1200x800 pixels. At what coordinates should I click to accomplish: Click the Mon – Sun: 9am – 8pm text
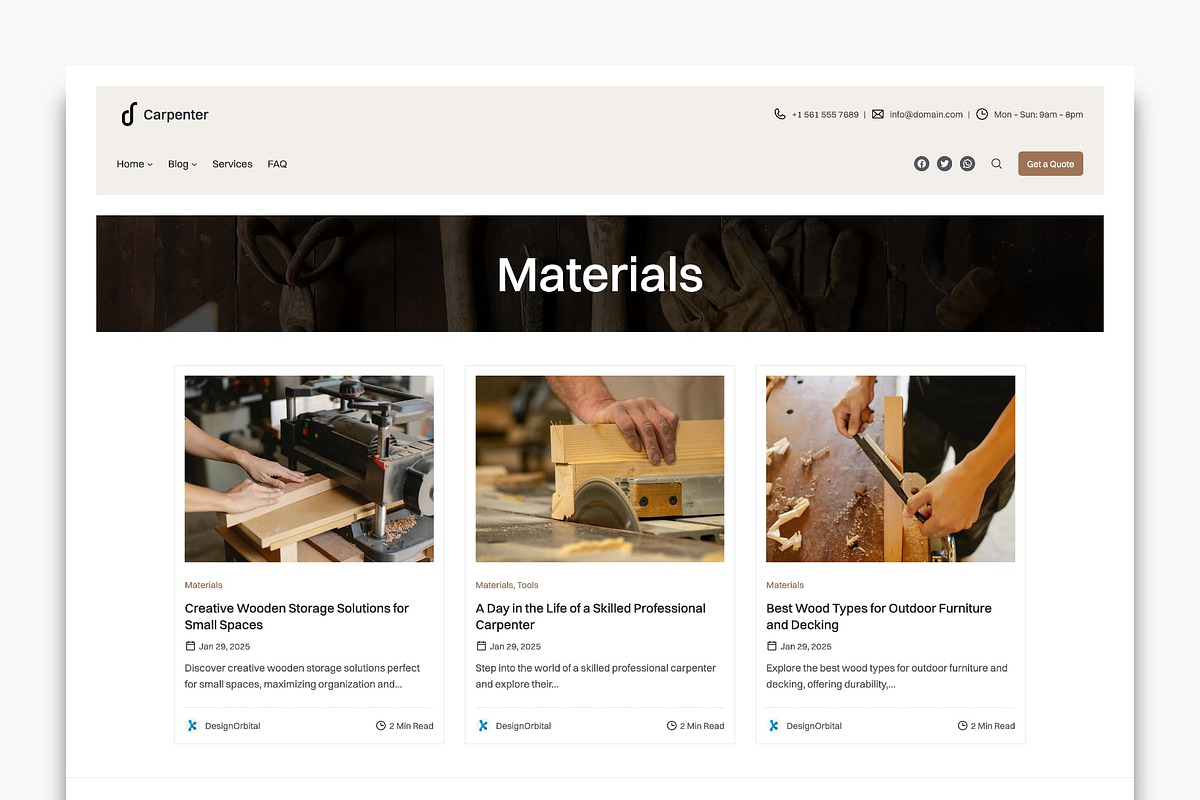coord(1038,115)
